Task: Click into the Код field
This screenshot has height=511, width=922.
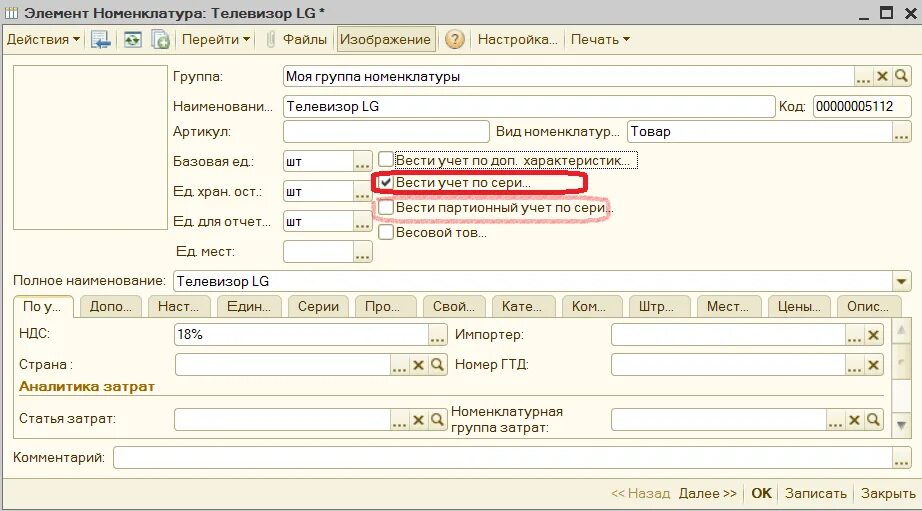Action: click(x=862, y=106)
